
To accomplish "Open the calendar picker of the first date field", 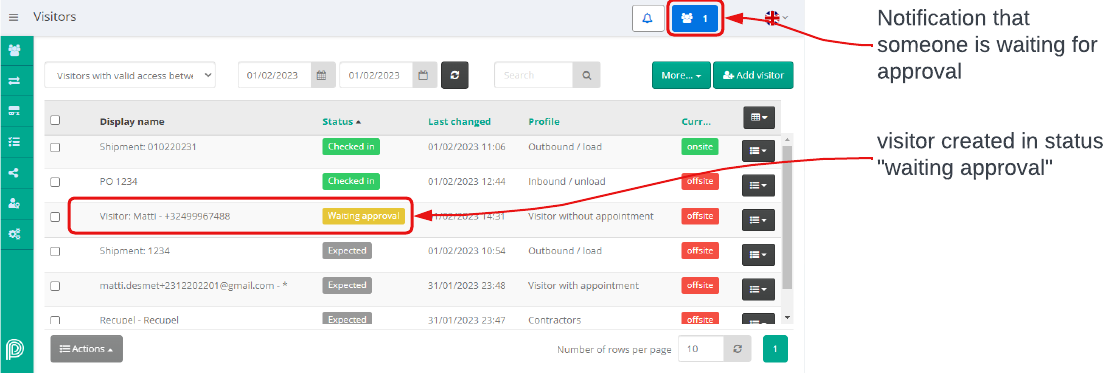I will click(321, 75).
